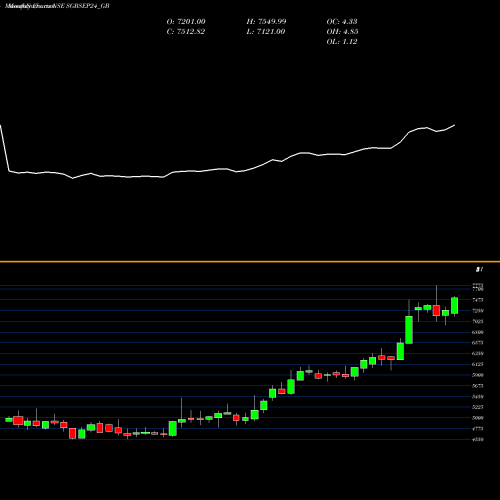This screenshot has width=500, height=500.
Task: Click the close value "C: 7512.82"
Action: (x=186, y=32)
